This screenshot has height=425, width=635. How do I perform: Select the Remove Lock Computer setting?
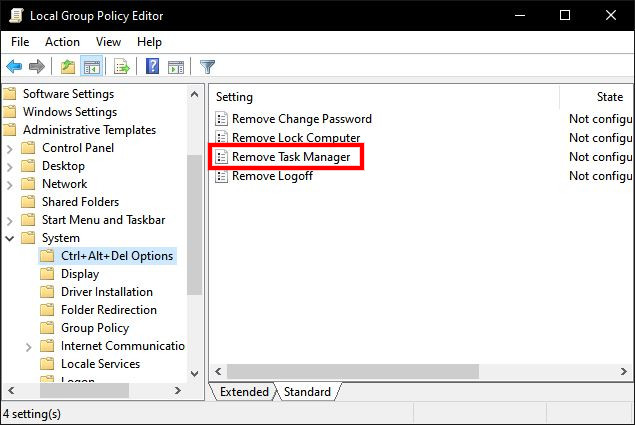click(x=296, y=138)
